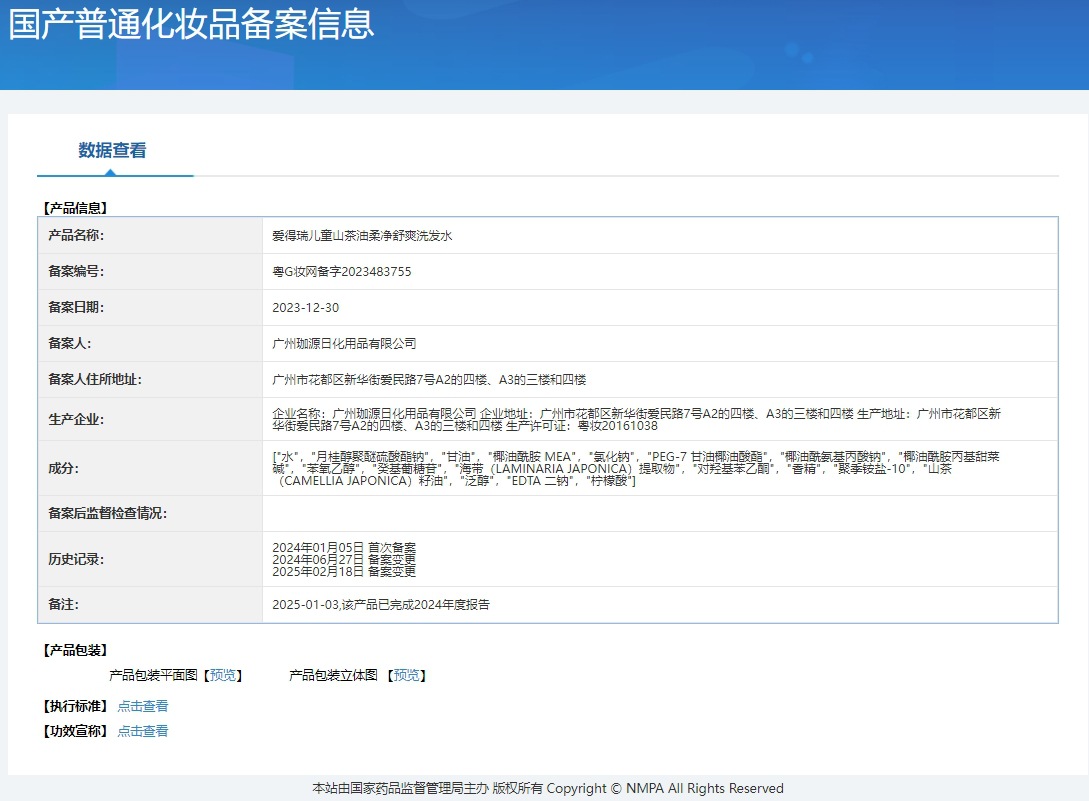
Task: Click the 备案人 value 广州珈源日化用品有限公司
Action: [344, 344]
